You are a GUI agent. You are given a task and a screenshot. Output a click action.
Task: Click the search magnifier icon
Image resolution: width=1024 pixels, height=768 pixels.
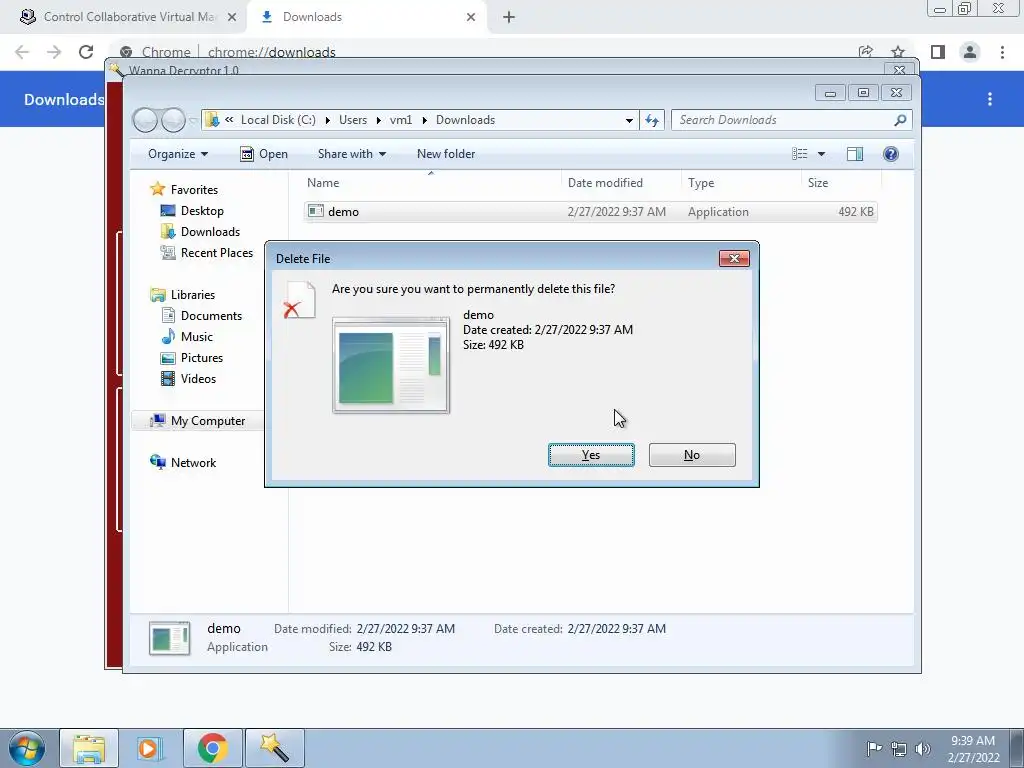[x=901, y=120]
